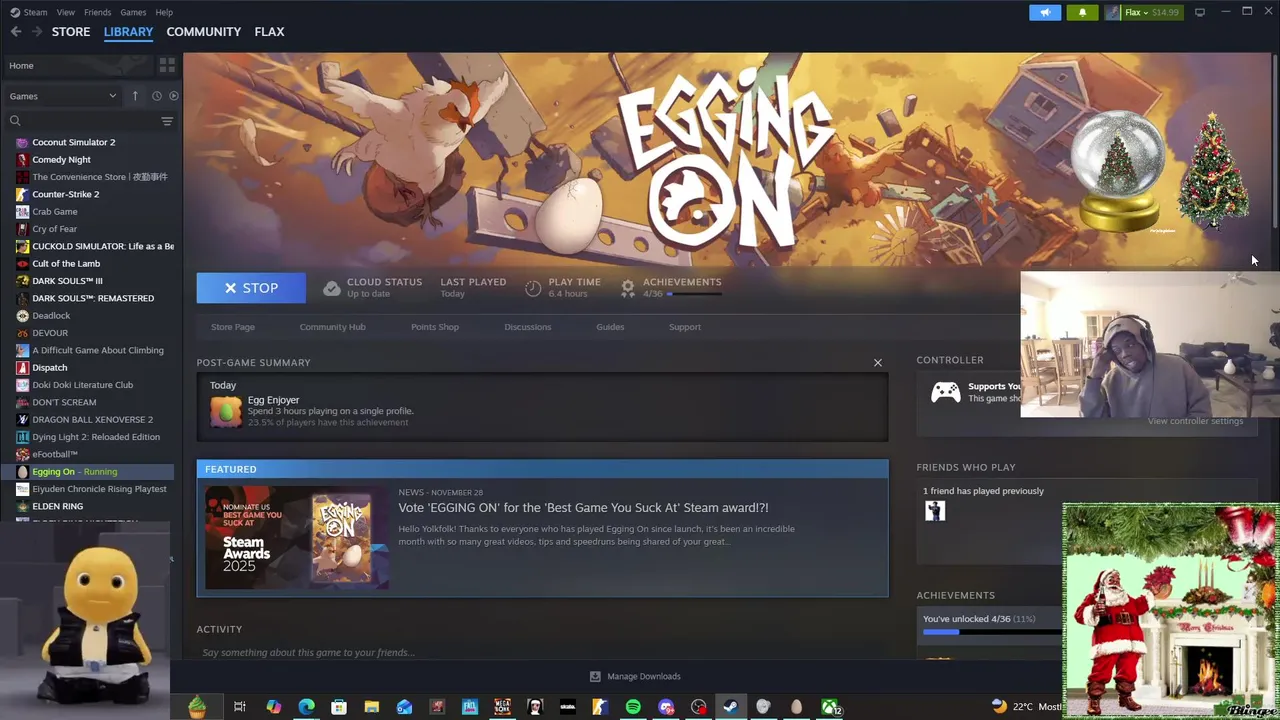The width and height of the screenshot is (1280, 720).
Task: Click the Egg Enjoyer achievement icon
Action: (226, 411)
